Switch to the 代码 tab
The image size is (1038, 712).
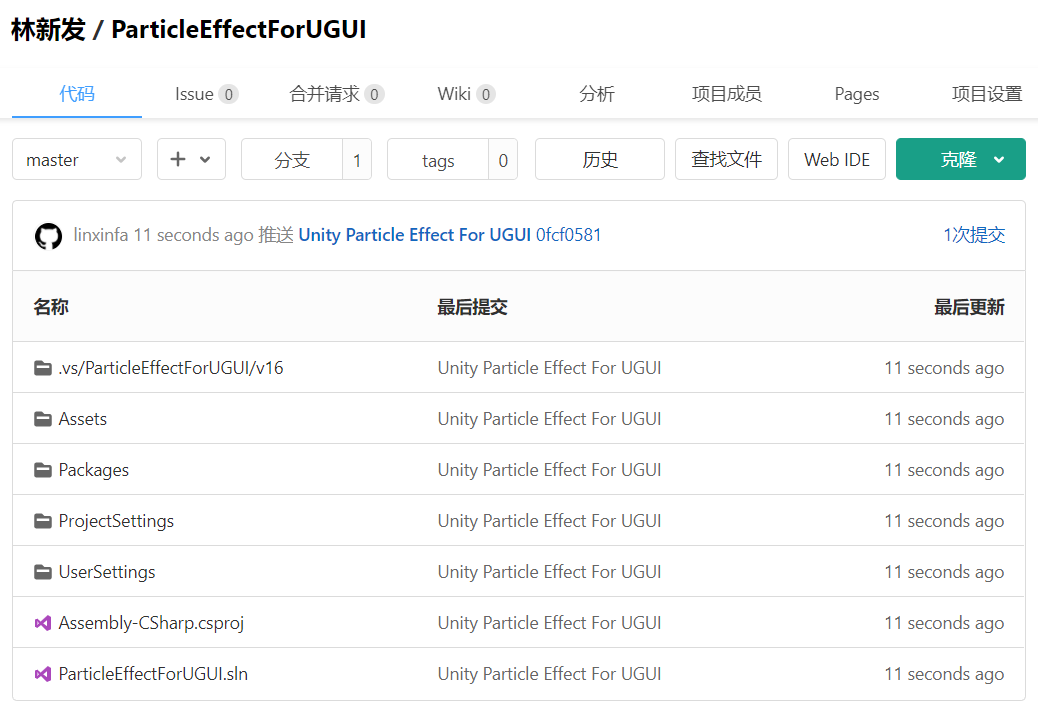[x=77, y=94]
